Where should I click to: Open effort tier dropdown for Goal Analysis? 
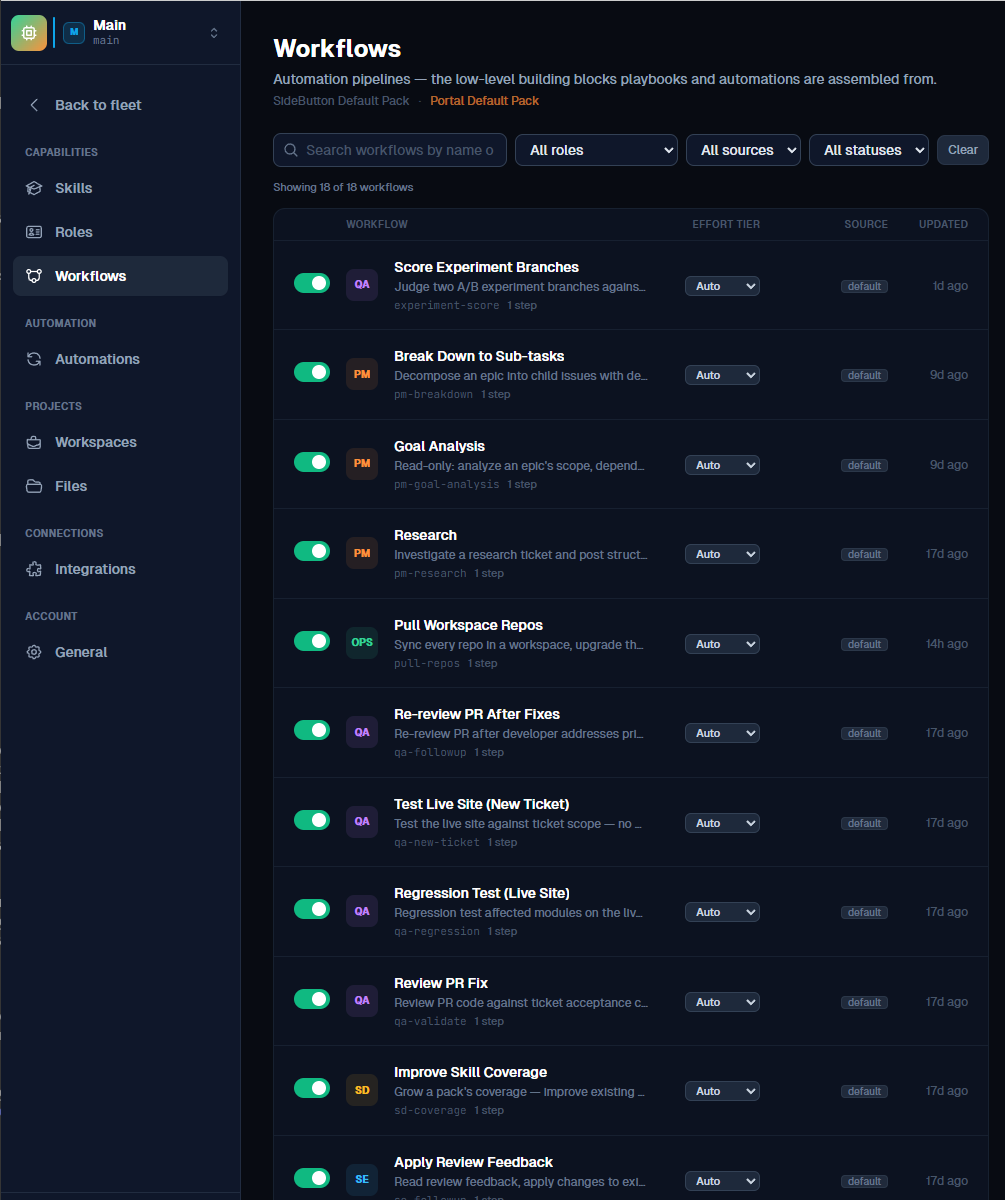[x=722, y=465]
